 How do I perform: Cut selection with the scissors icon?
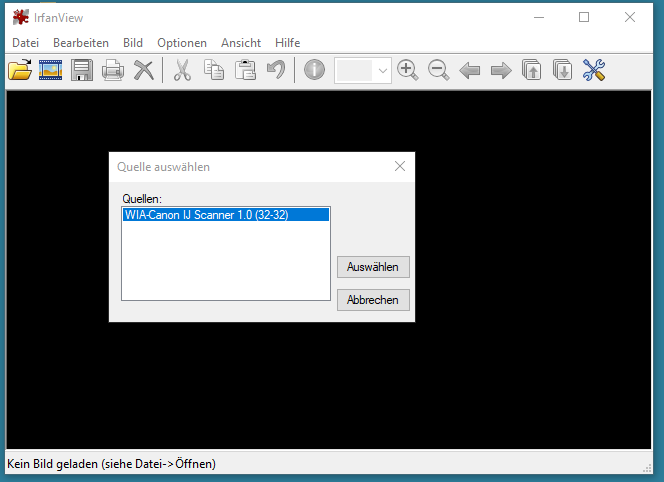183,70
